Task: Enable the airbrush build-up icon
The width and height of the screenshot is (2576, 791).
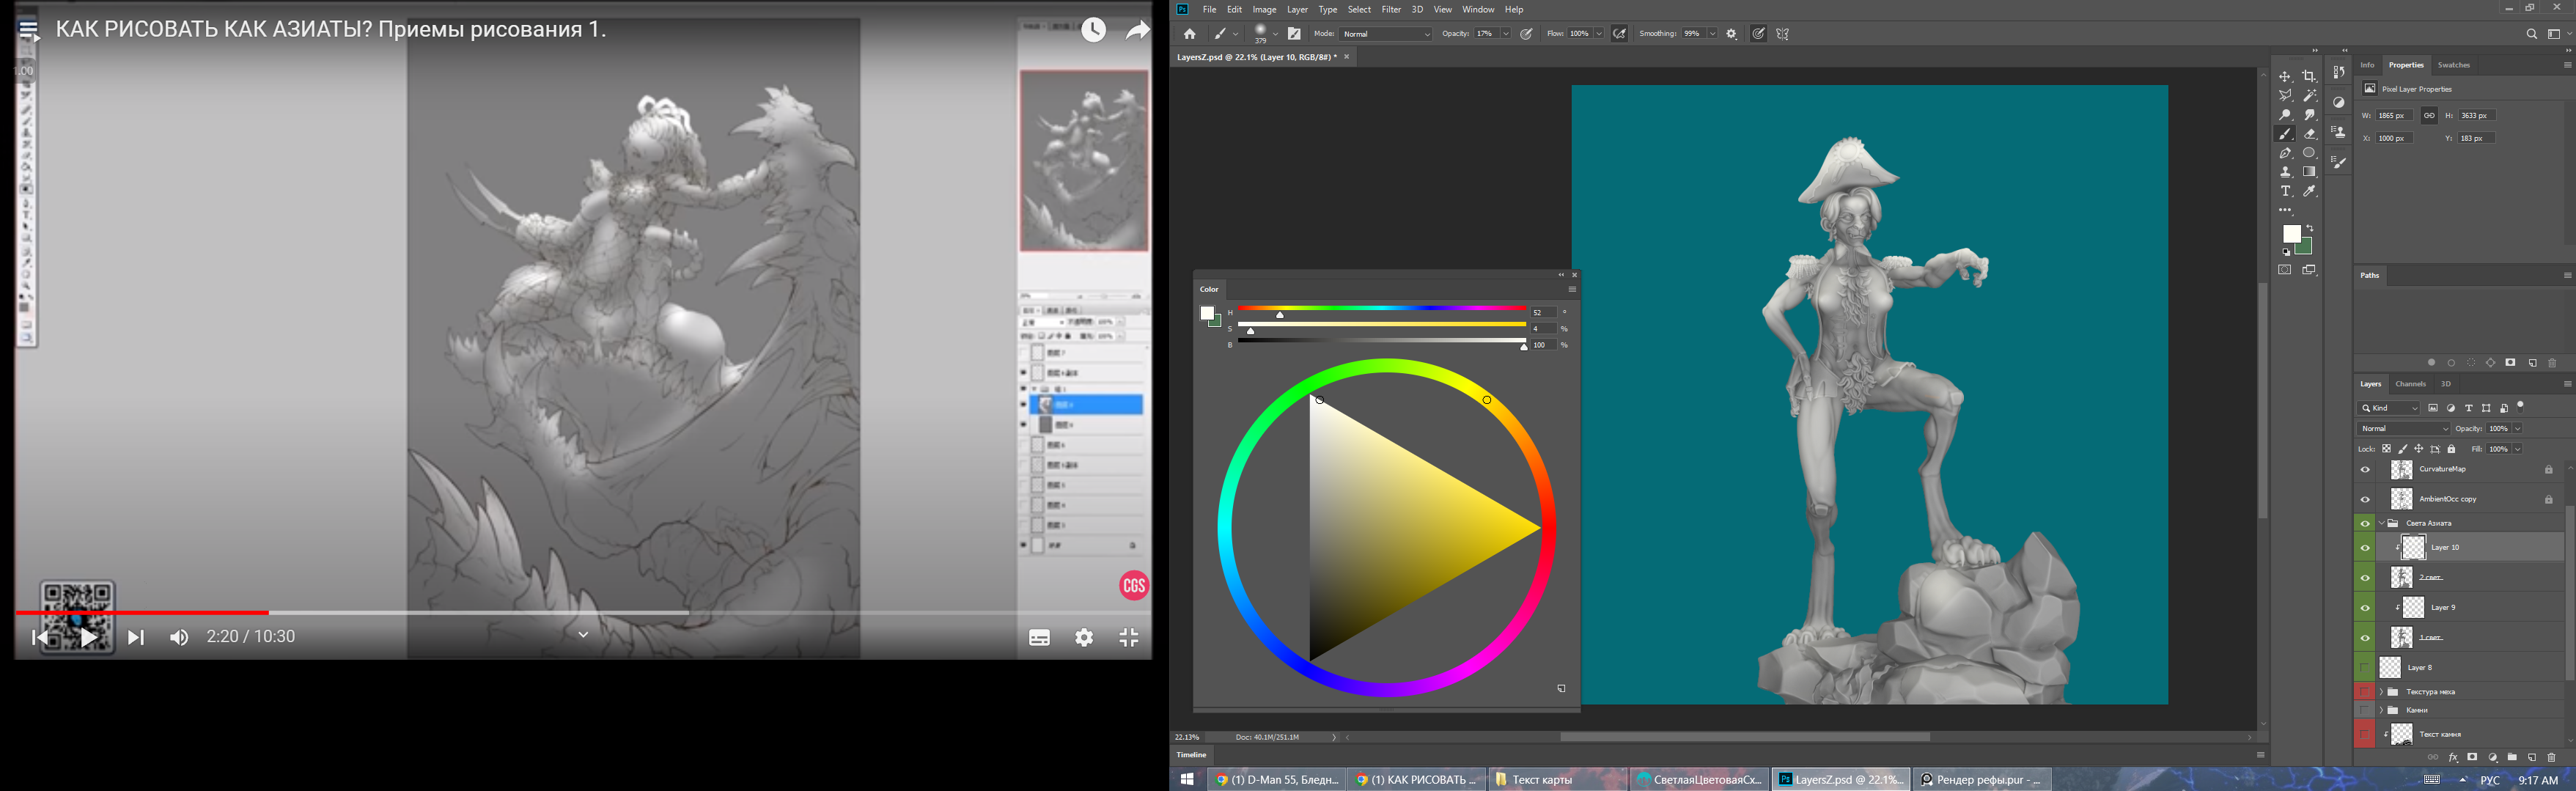Action: (1620, 34)
